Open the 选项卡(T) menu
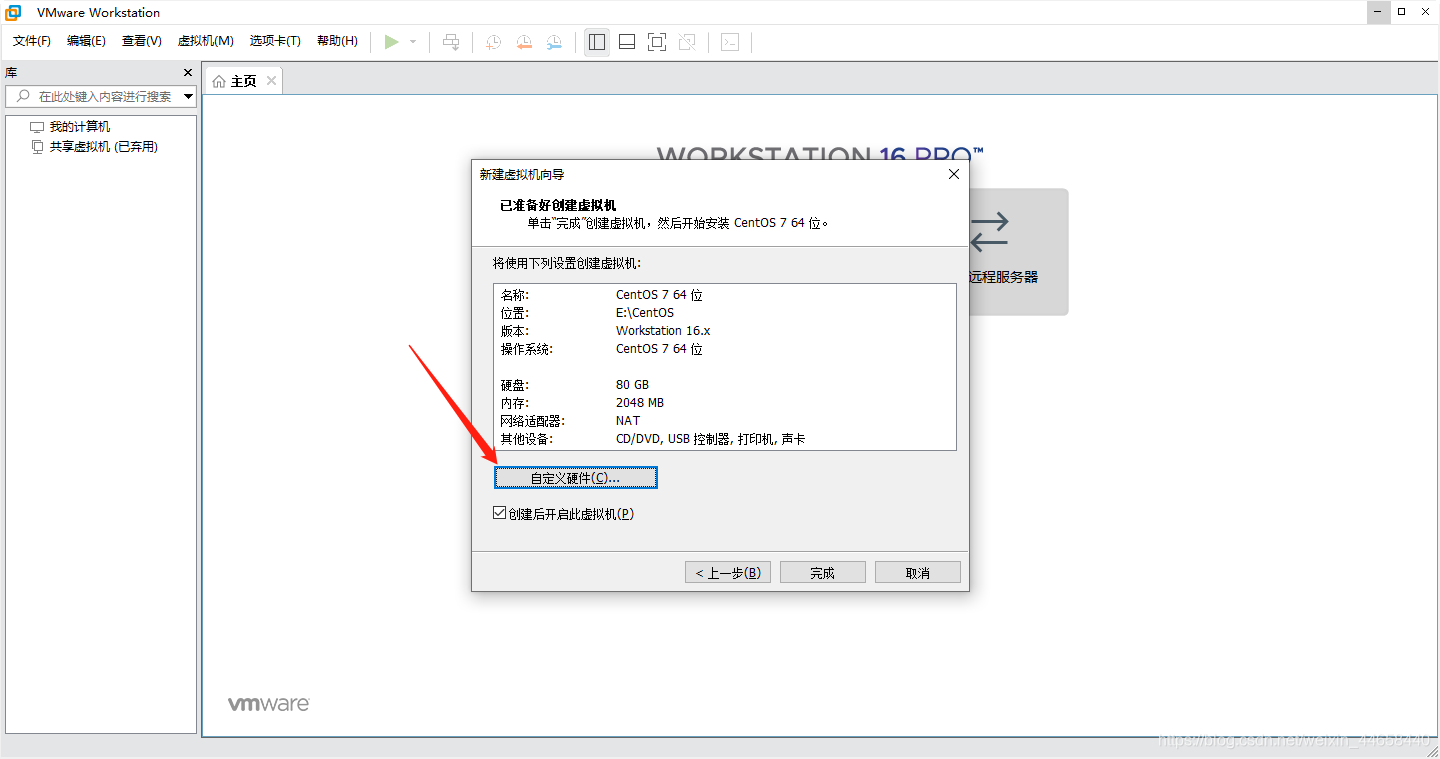The height and width of the screenshot is (759, 1440). click(275, 41)
